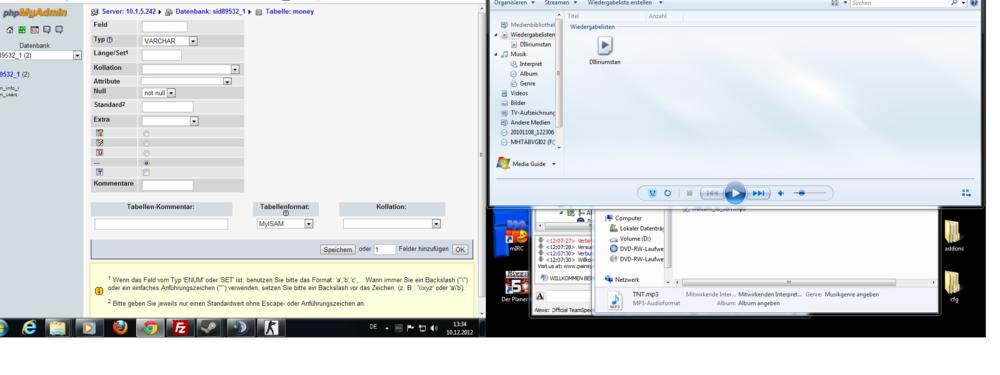Image resolution: width=1000 pixels, height=375 pixels.
Task: Skip to next track in Media Player
Action: (x=758, y=193)
